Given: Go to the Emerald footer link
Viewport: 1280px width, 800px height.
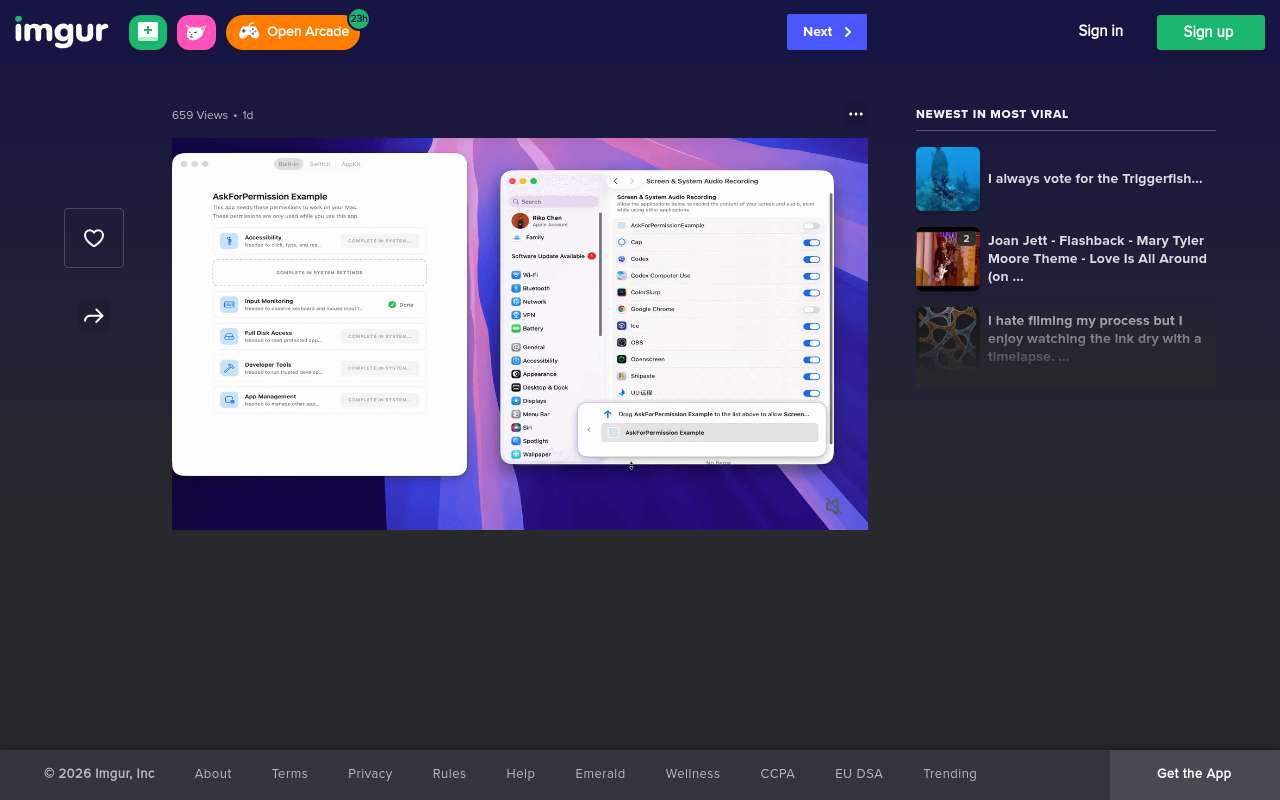Looking at the screenshot, I should (600, 774).
